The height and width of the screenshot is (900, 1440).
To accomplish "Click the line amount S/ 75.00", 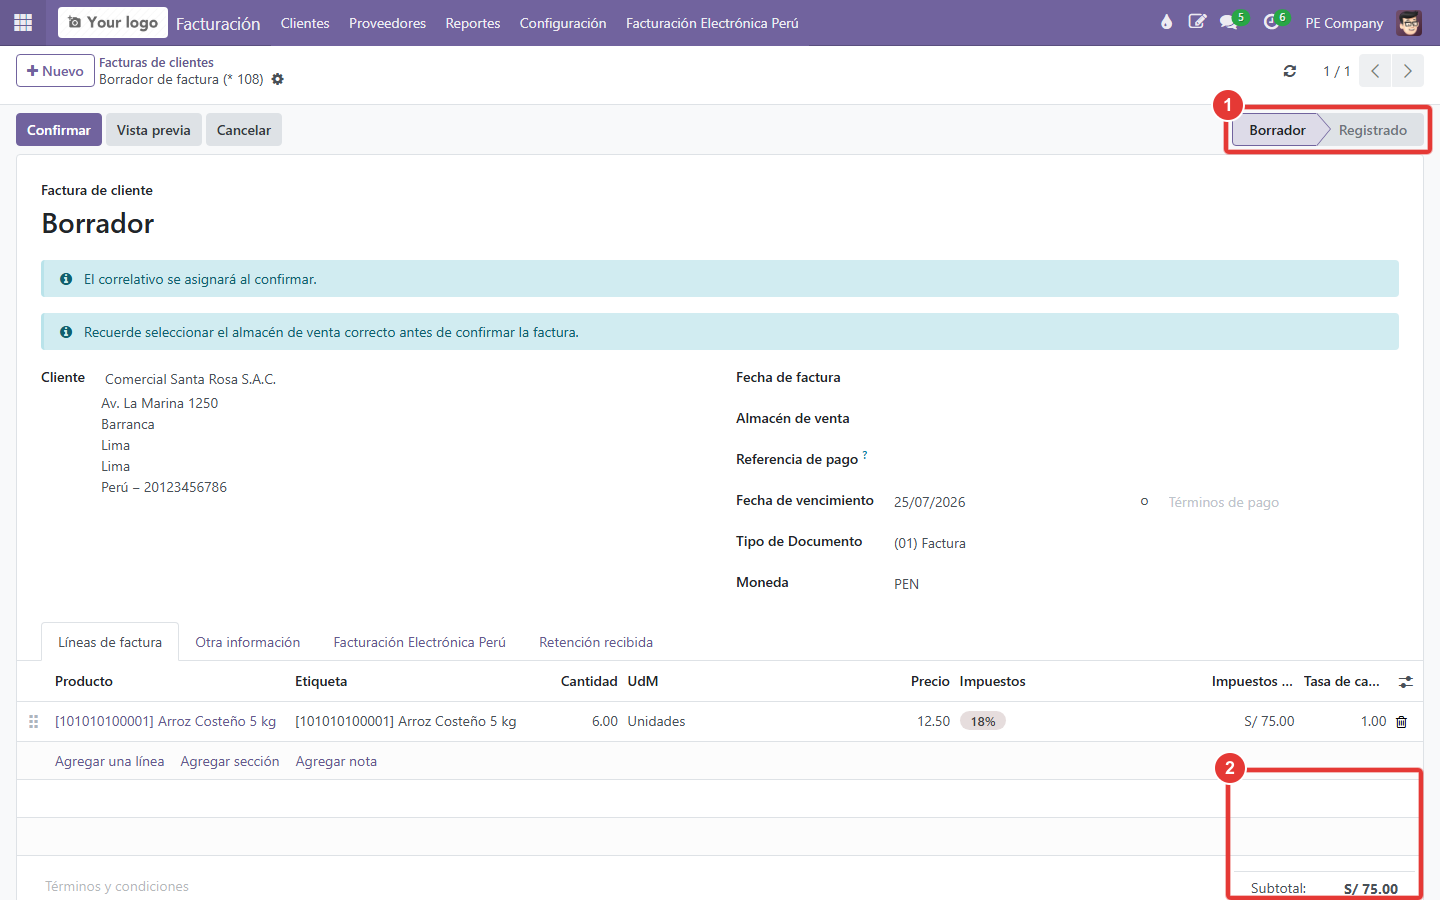I will point(1269,721).
